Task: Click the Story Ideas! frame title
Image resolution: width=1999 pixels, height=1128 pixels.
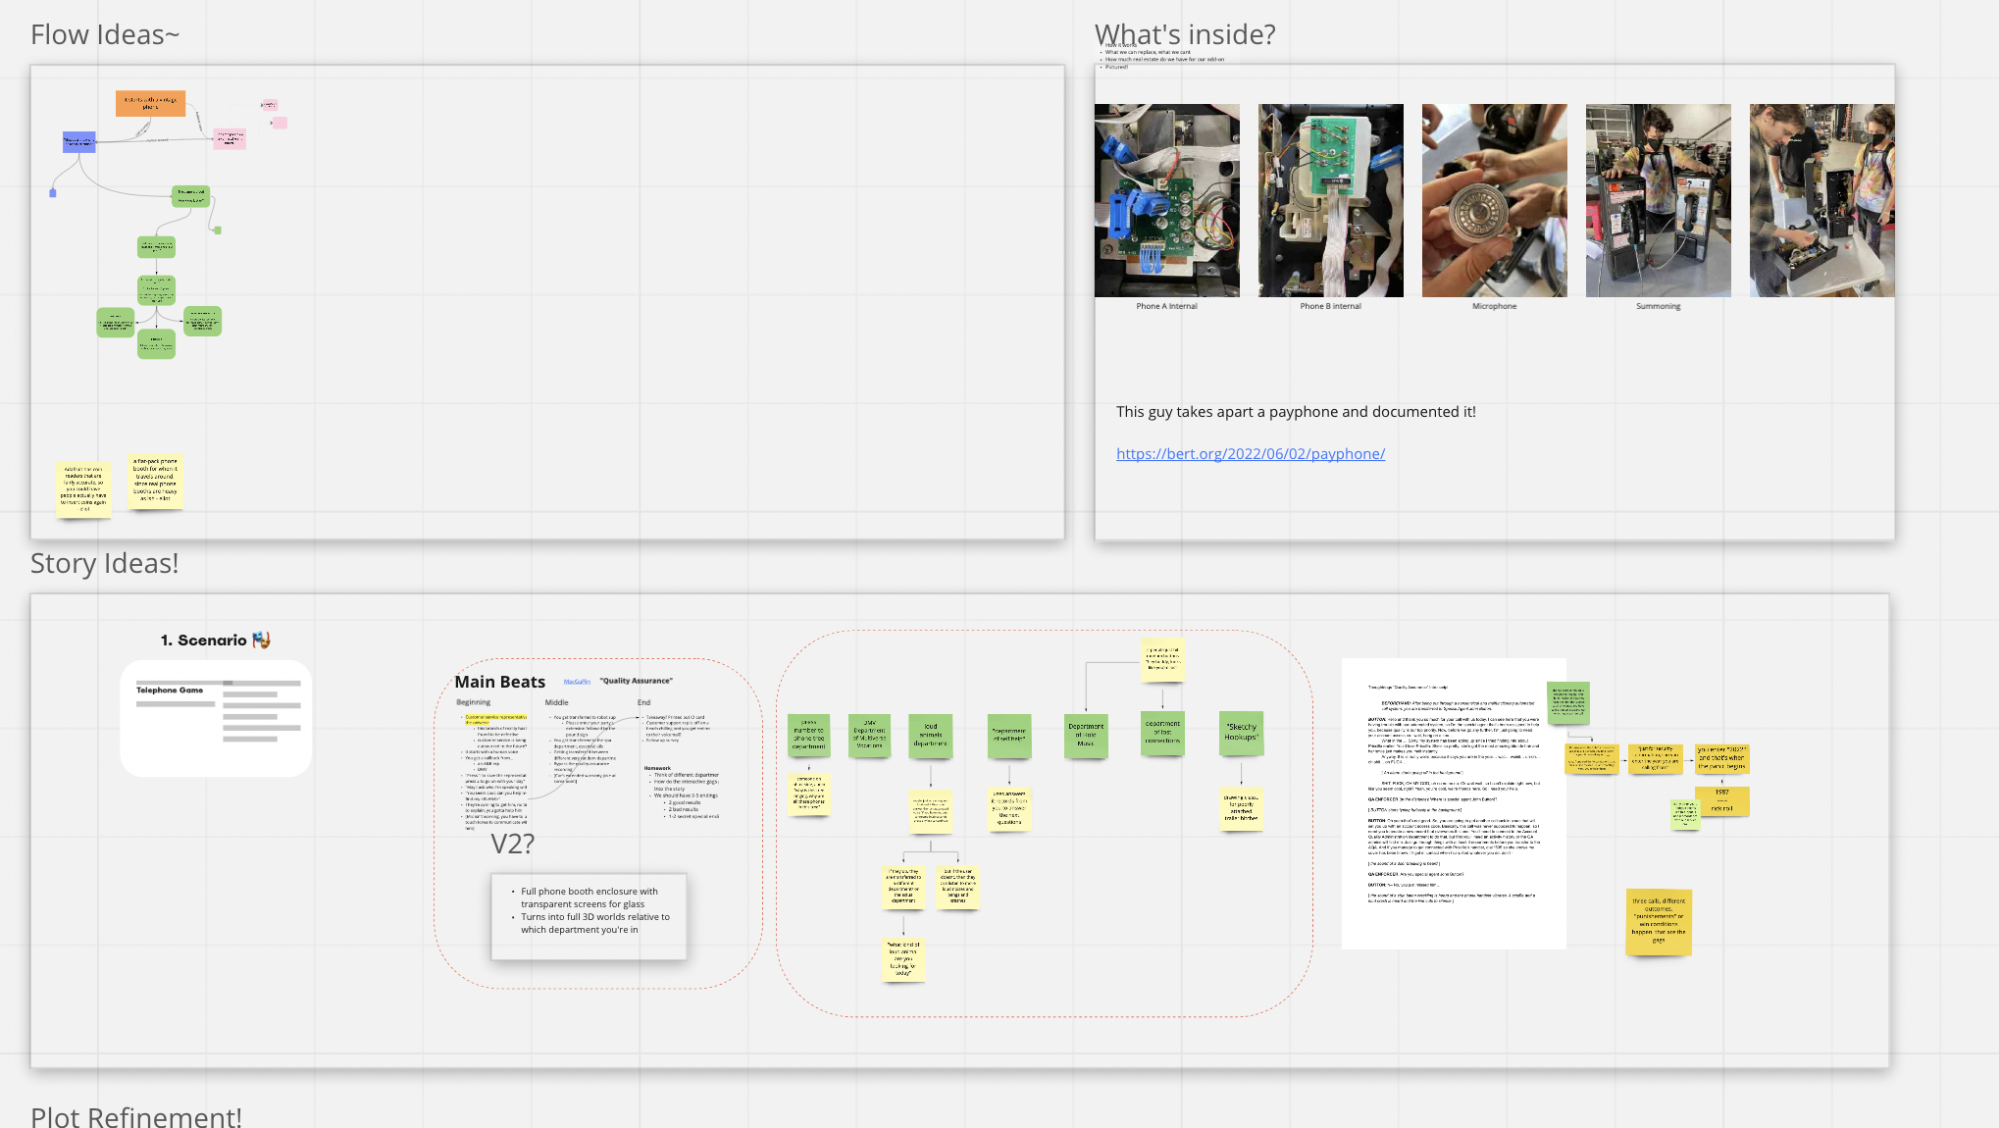Action: coord(104,564)
